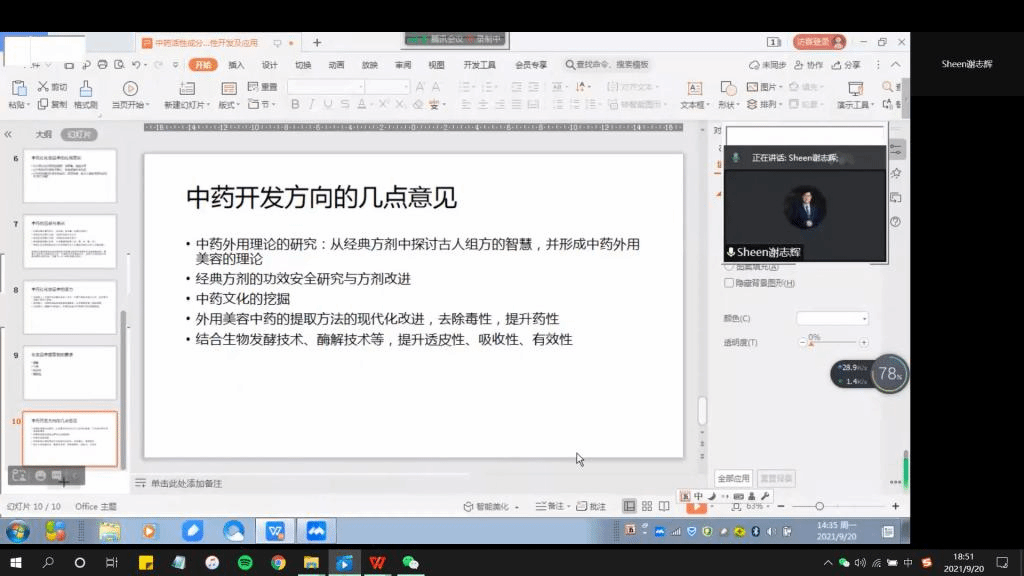Click the cloud sync status icon
Screen dimensions: 1024x576
[x=754, y=65]
